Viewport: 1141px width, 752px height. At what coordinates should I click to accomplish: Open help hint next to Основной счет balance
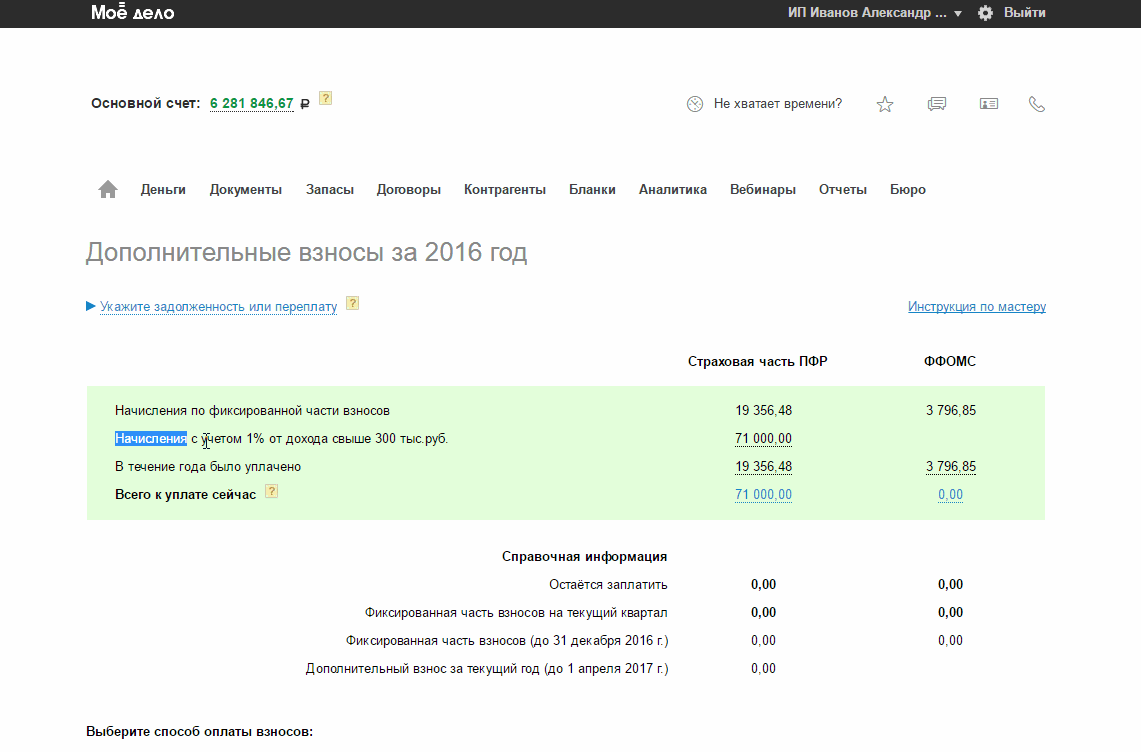pyautogui.click(x=325, y=98)
